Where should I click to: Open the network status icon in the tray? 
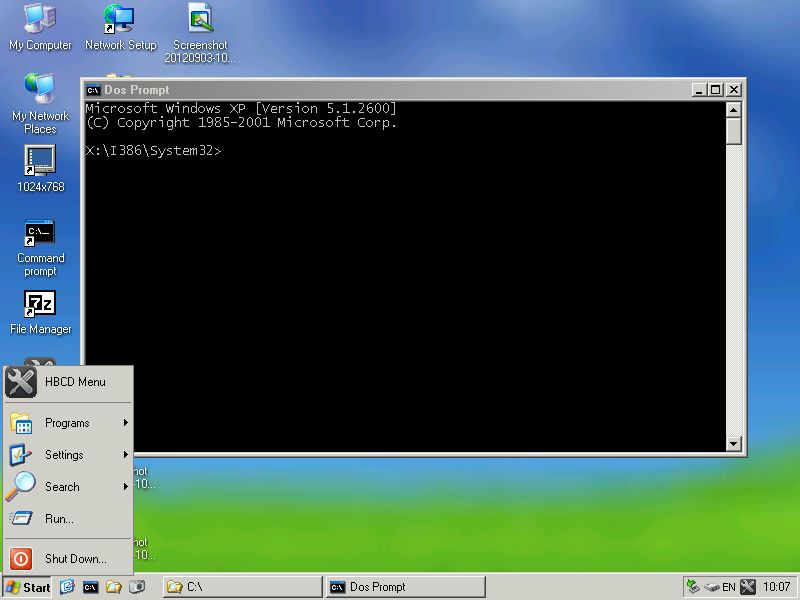[711, 587]
